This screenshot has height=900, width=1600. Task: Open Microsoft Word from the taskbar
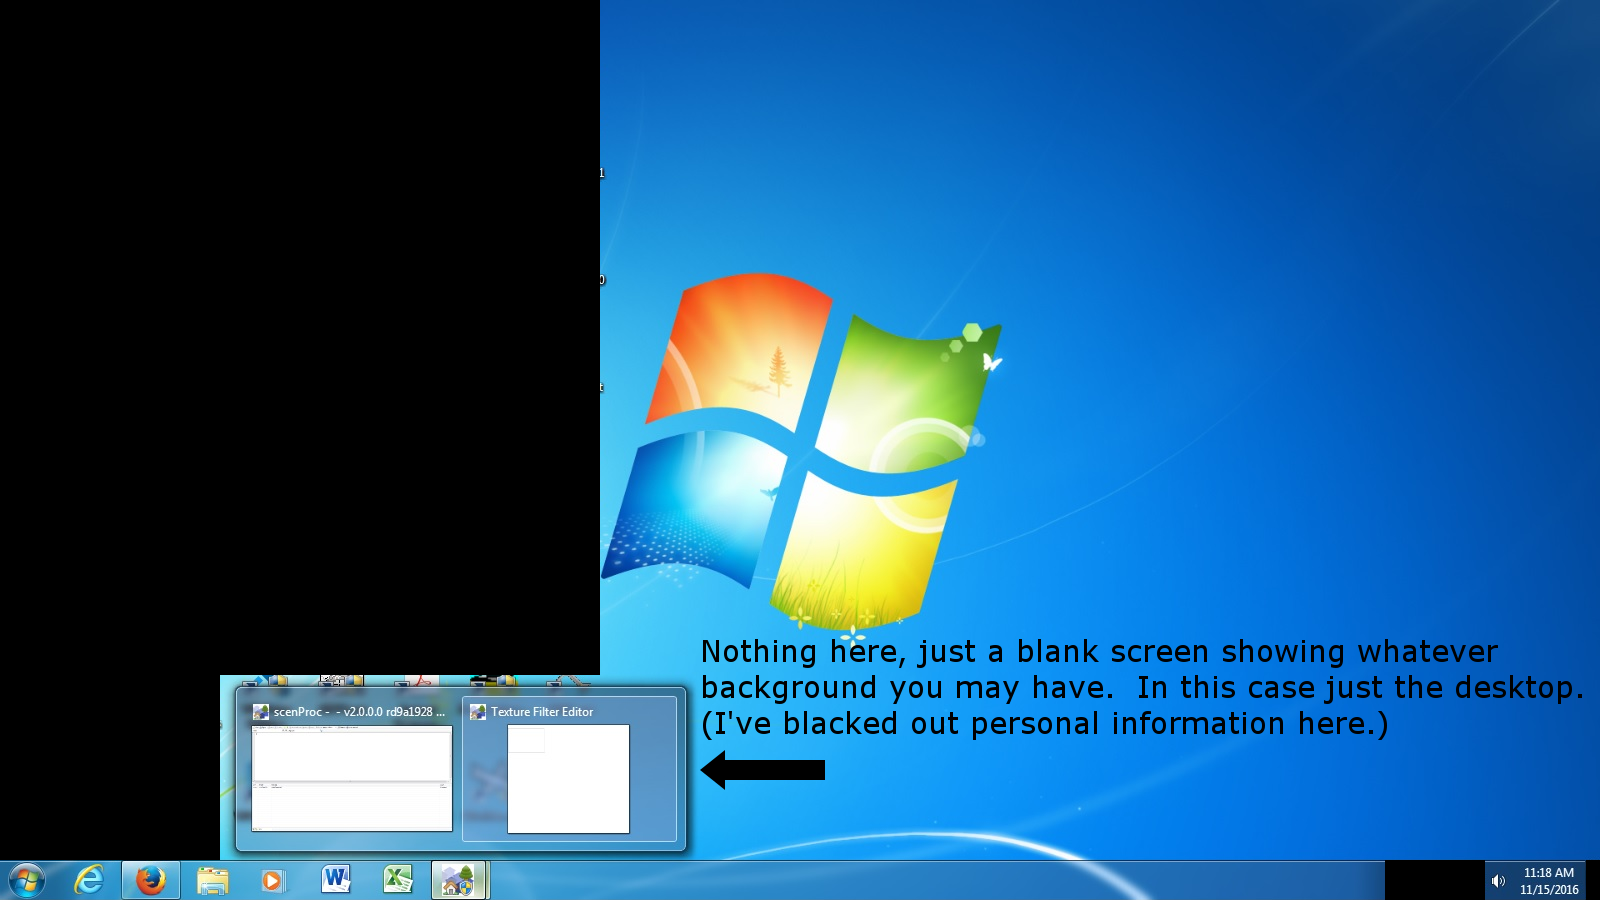click(336, 879)
